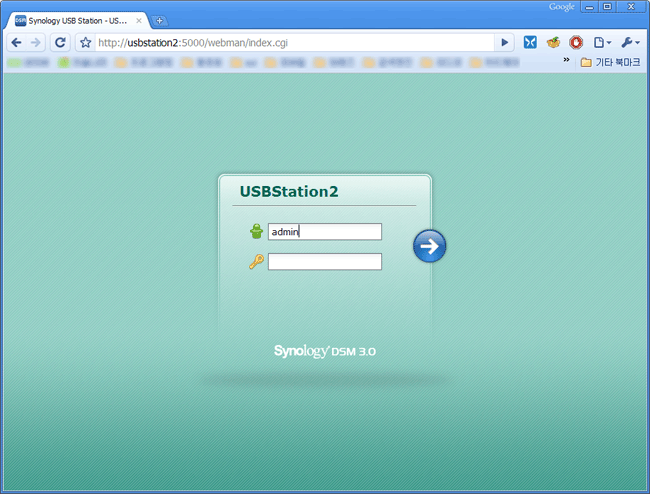Bookmark this page with the star icon
The width and height of the screenshot is (650, 494).
click(x=85, y=42)
